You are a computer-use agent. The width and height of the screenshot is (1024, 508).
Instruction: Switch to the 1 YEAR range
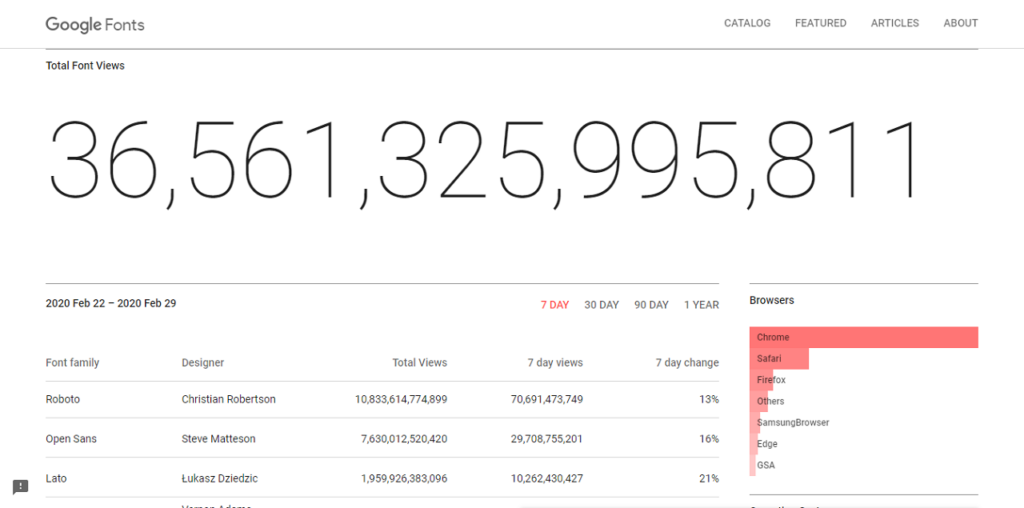point(701,305)
